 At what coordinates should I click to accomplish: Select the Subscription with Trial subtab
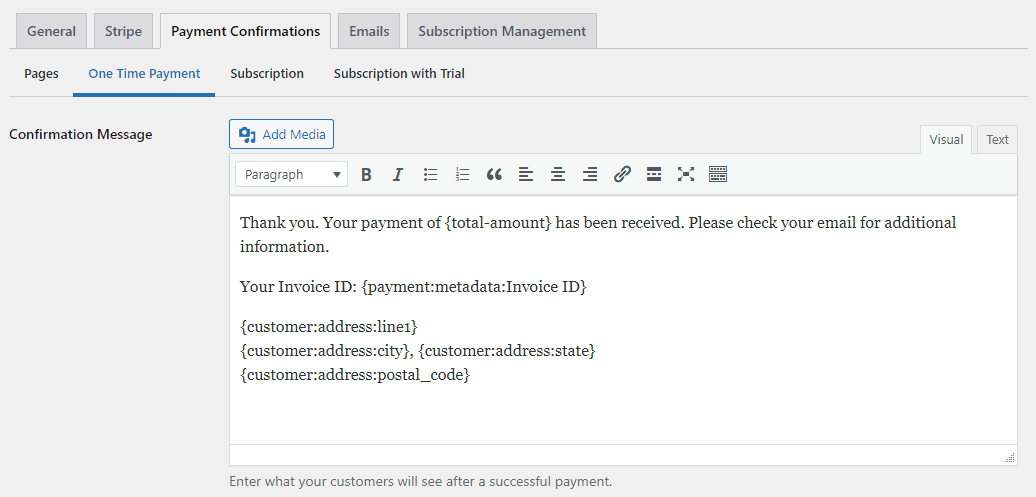(x=399, y=74)
